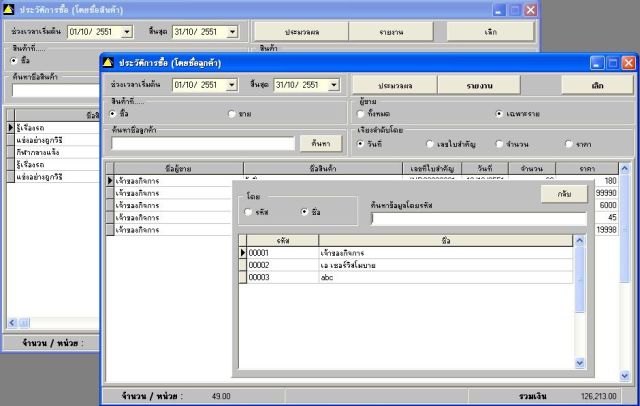Choose the 'ทั้งหมด' radio option
The height and width of the screenshot is (406, 640).
click(360, 114)
